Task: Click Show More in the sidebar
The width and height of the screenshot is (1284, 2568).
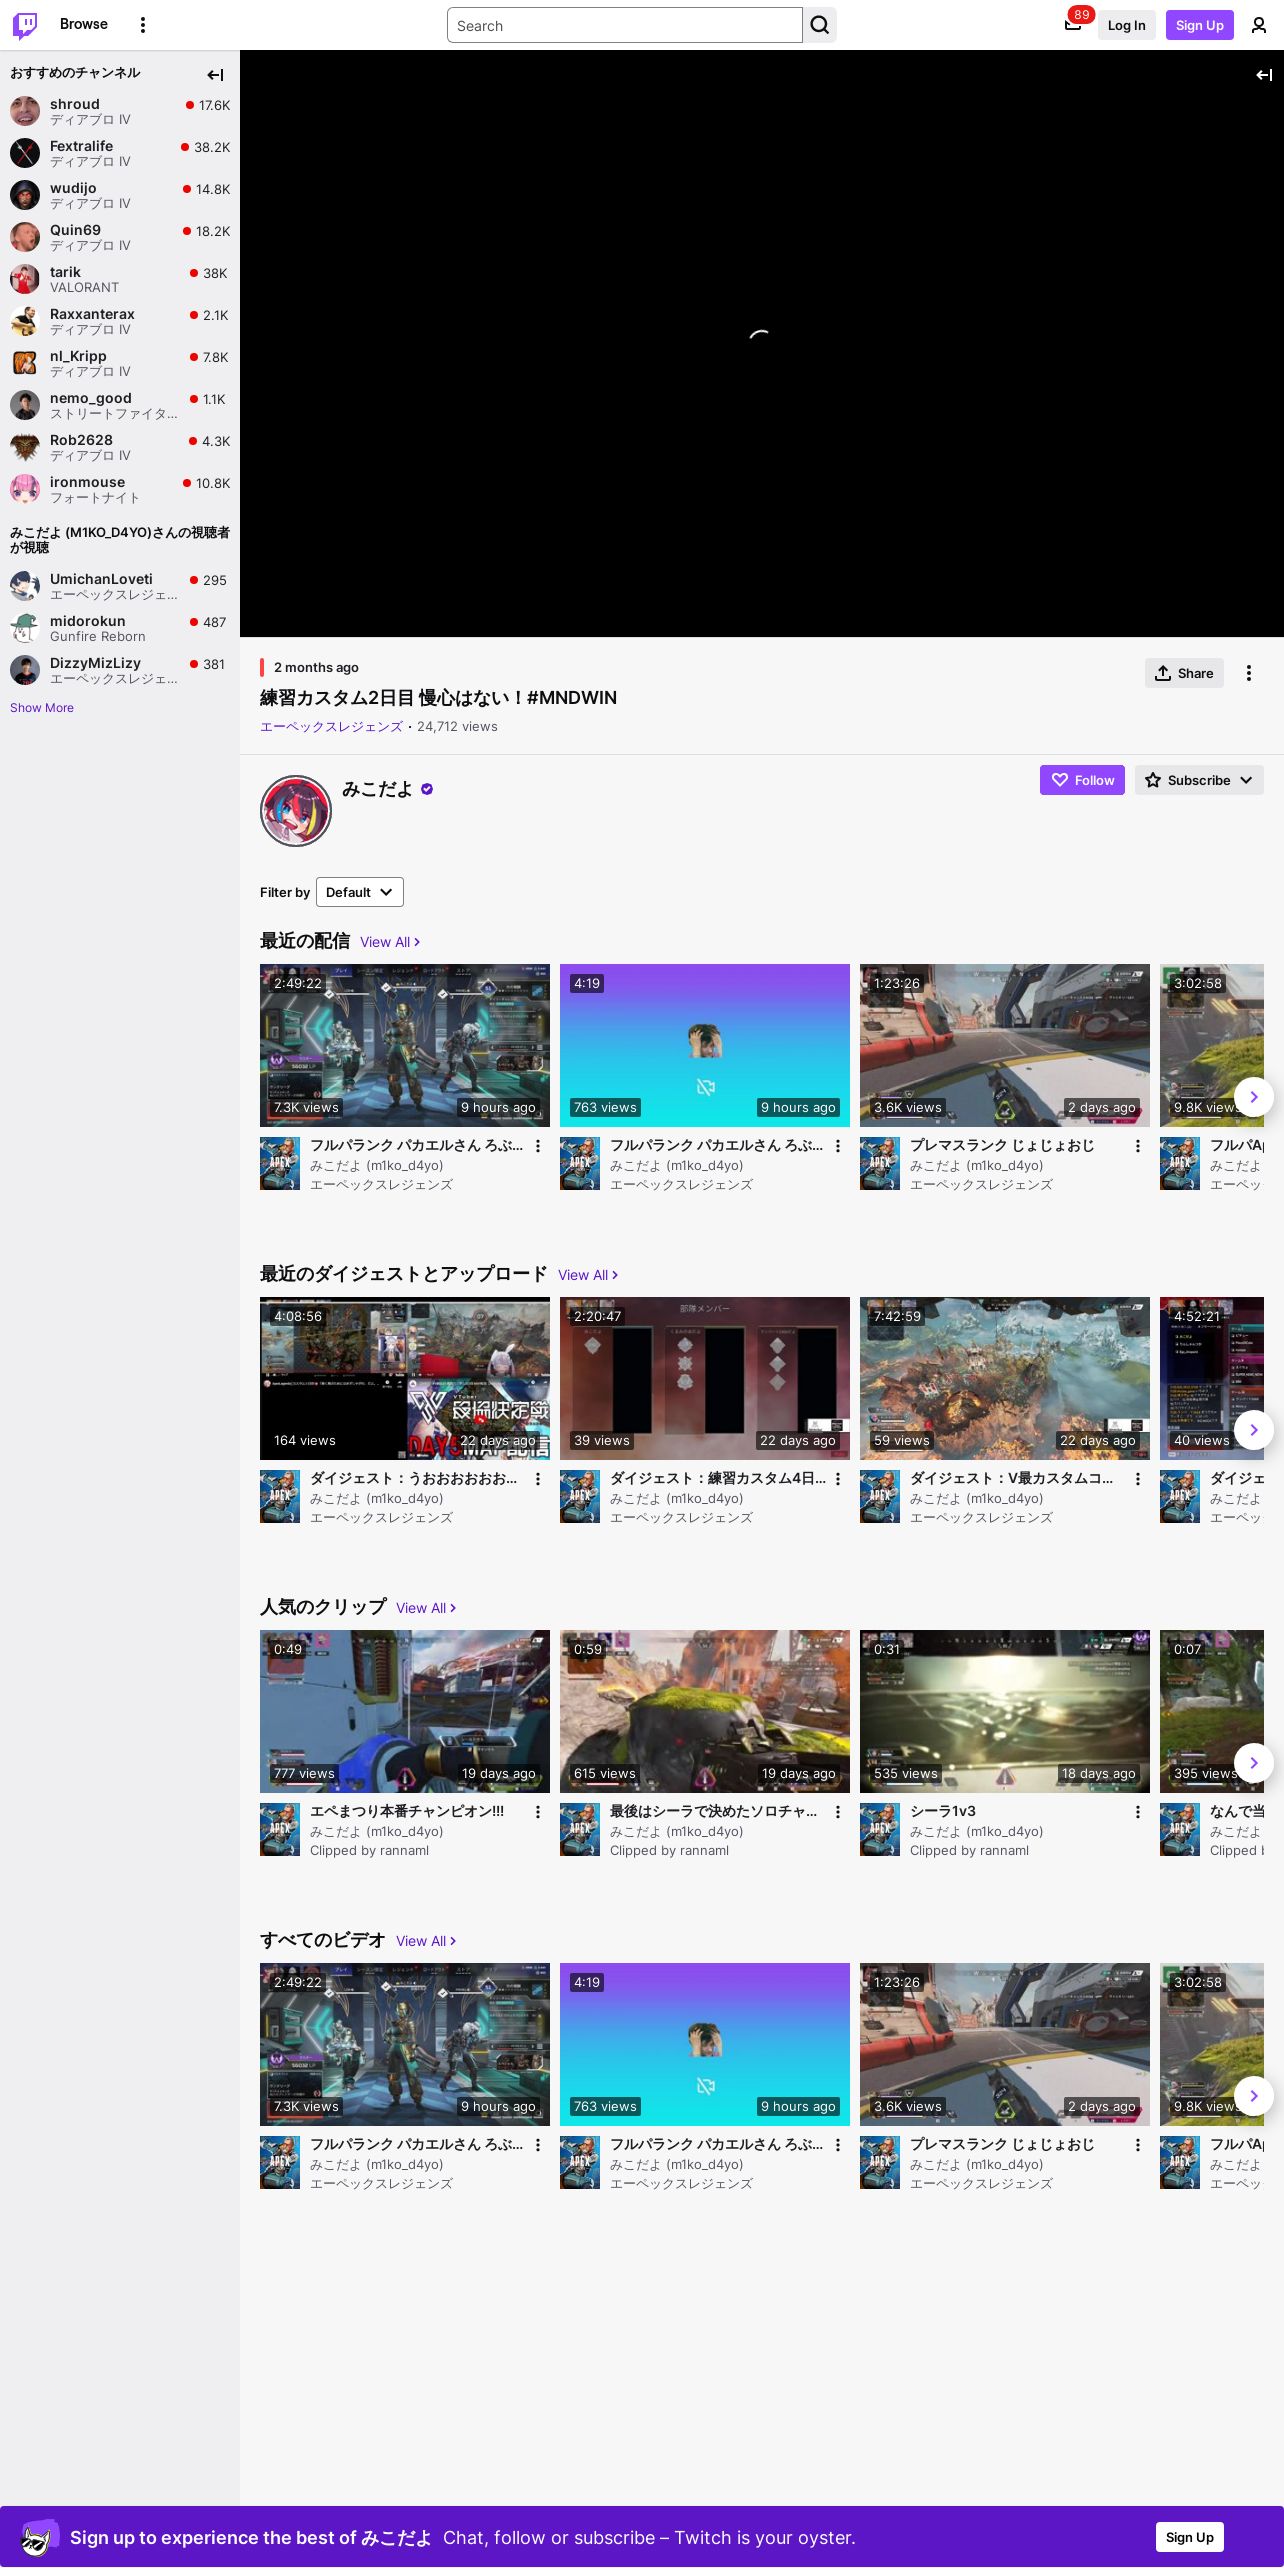Action: point(42,708)
